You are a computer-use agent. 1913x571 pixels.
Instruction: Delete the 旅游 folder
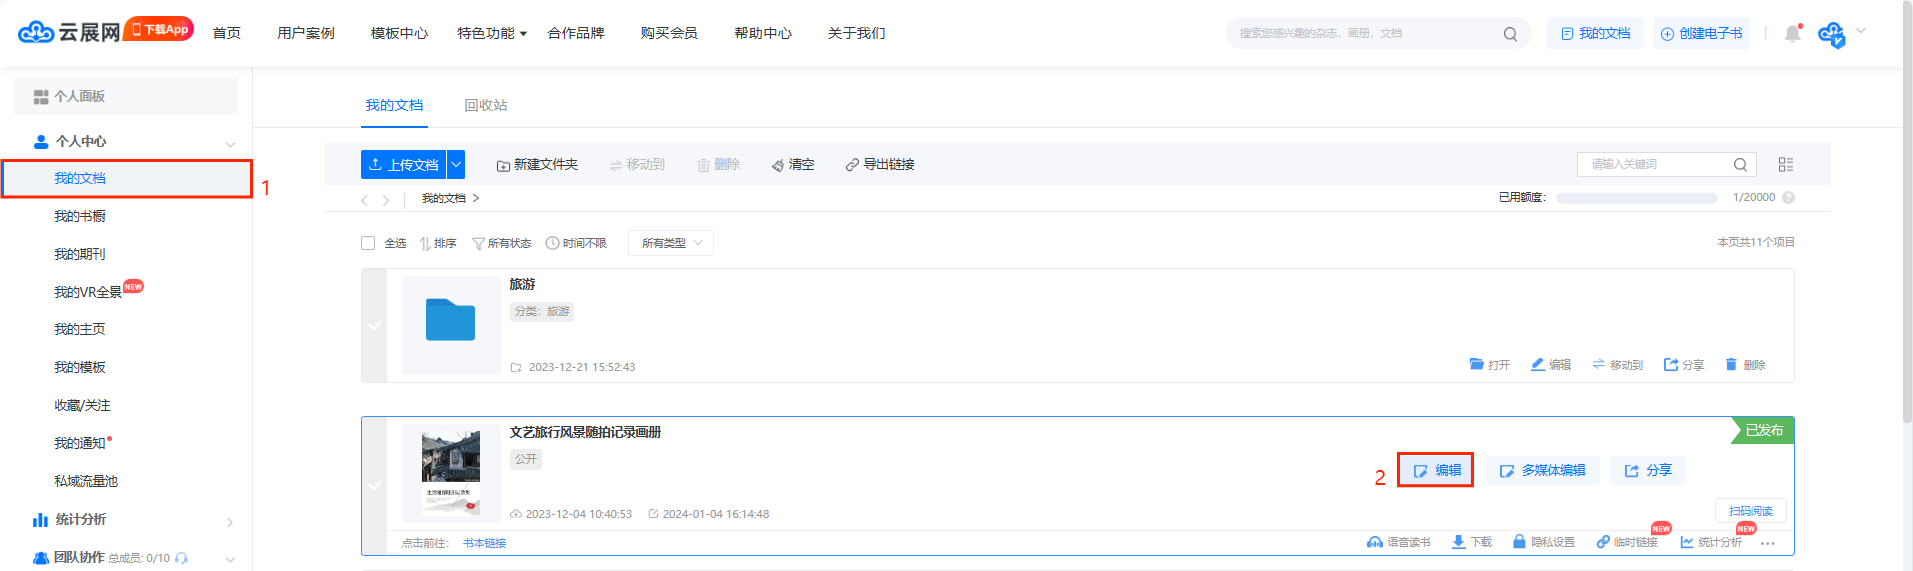pos(1745,365)
